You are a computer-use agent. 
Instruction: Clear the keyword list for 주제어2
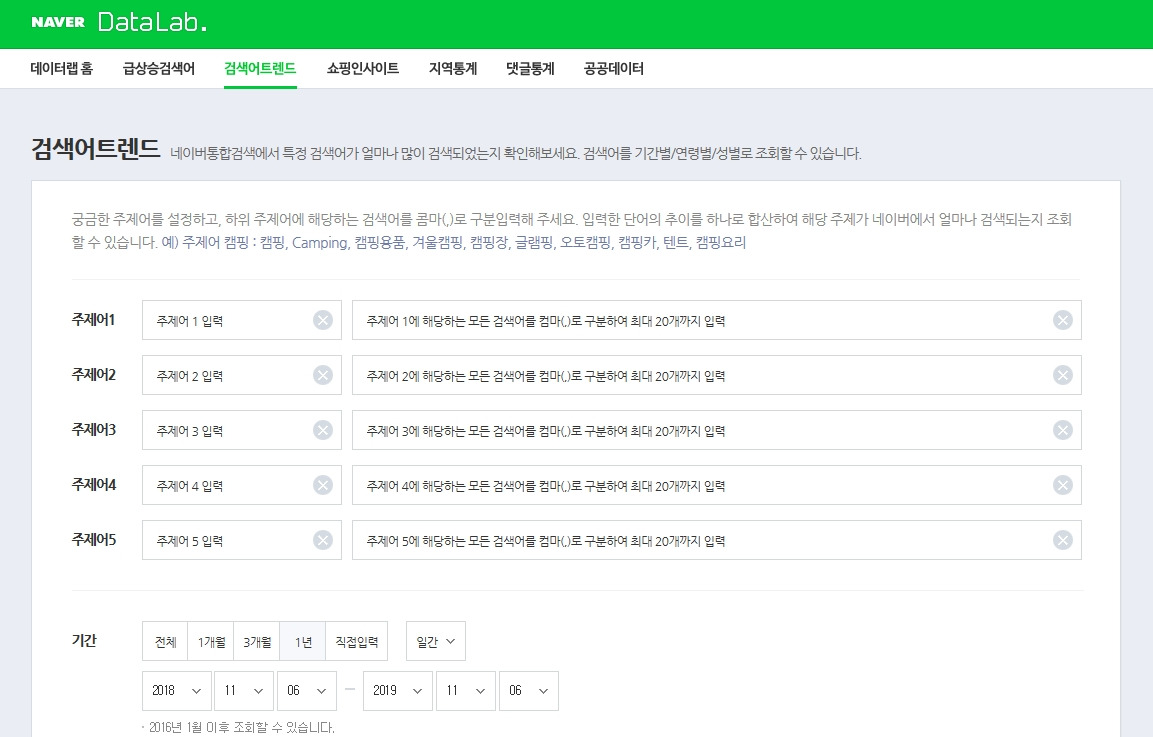pos(1063,374)
